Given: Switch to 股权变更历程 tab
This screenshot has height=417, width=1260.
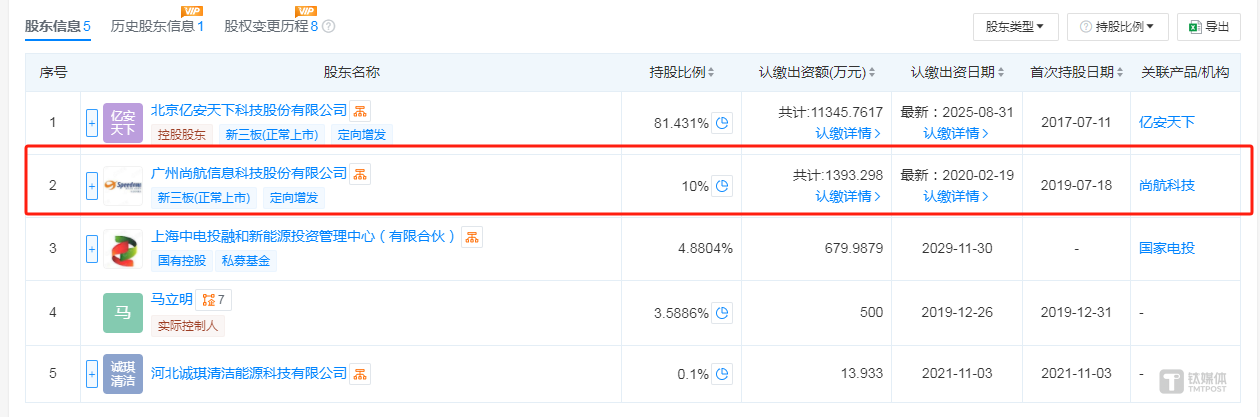Looking at the screenshot, I should click(271, 26).
